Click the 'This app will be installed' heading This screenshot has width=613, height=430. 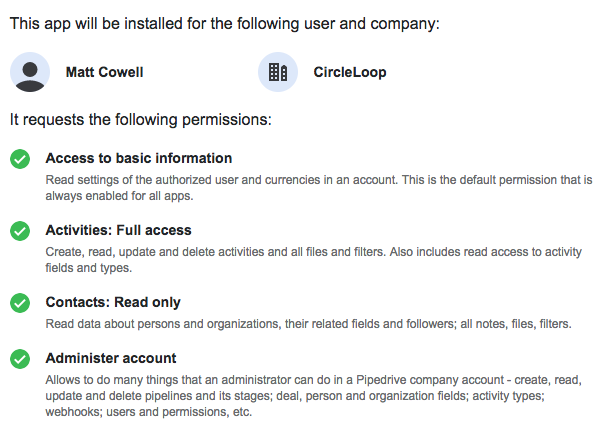tap(225, 24)
